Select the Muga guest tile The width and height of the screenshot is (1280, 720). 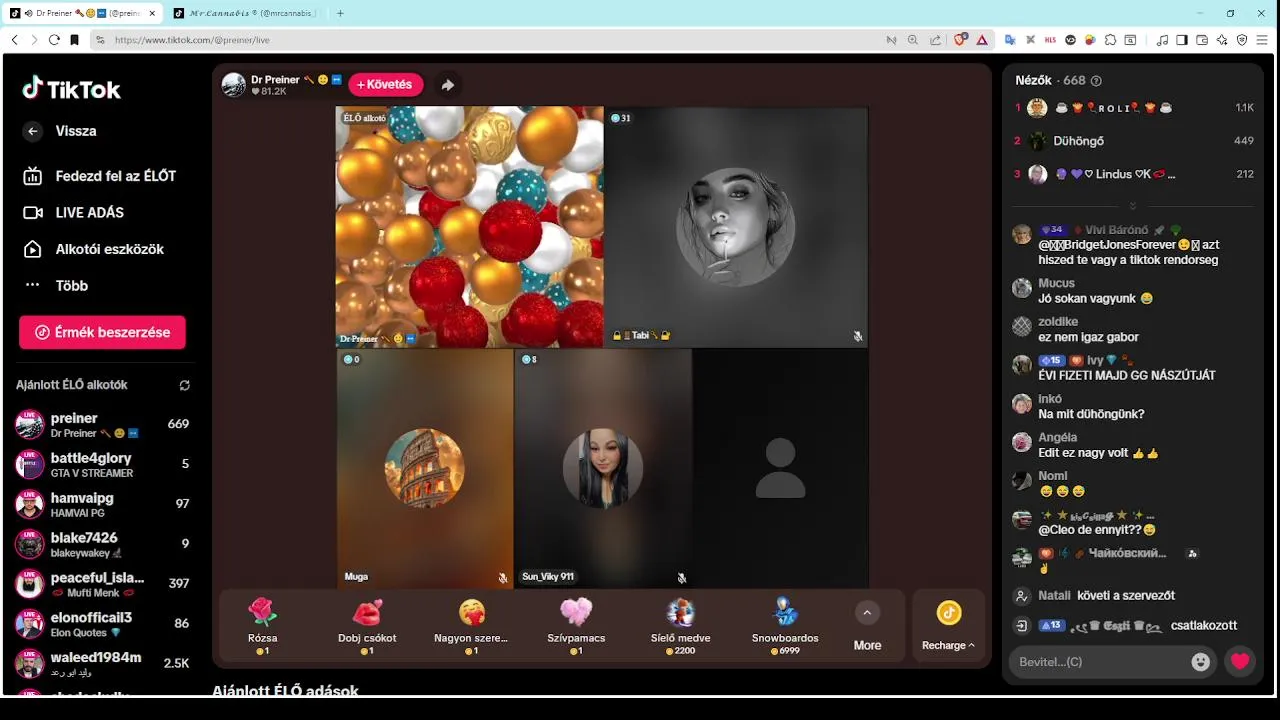pyautogui.click(x=425, y=468)
